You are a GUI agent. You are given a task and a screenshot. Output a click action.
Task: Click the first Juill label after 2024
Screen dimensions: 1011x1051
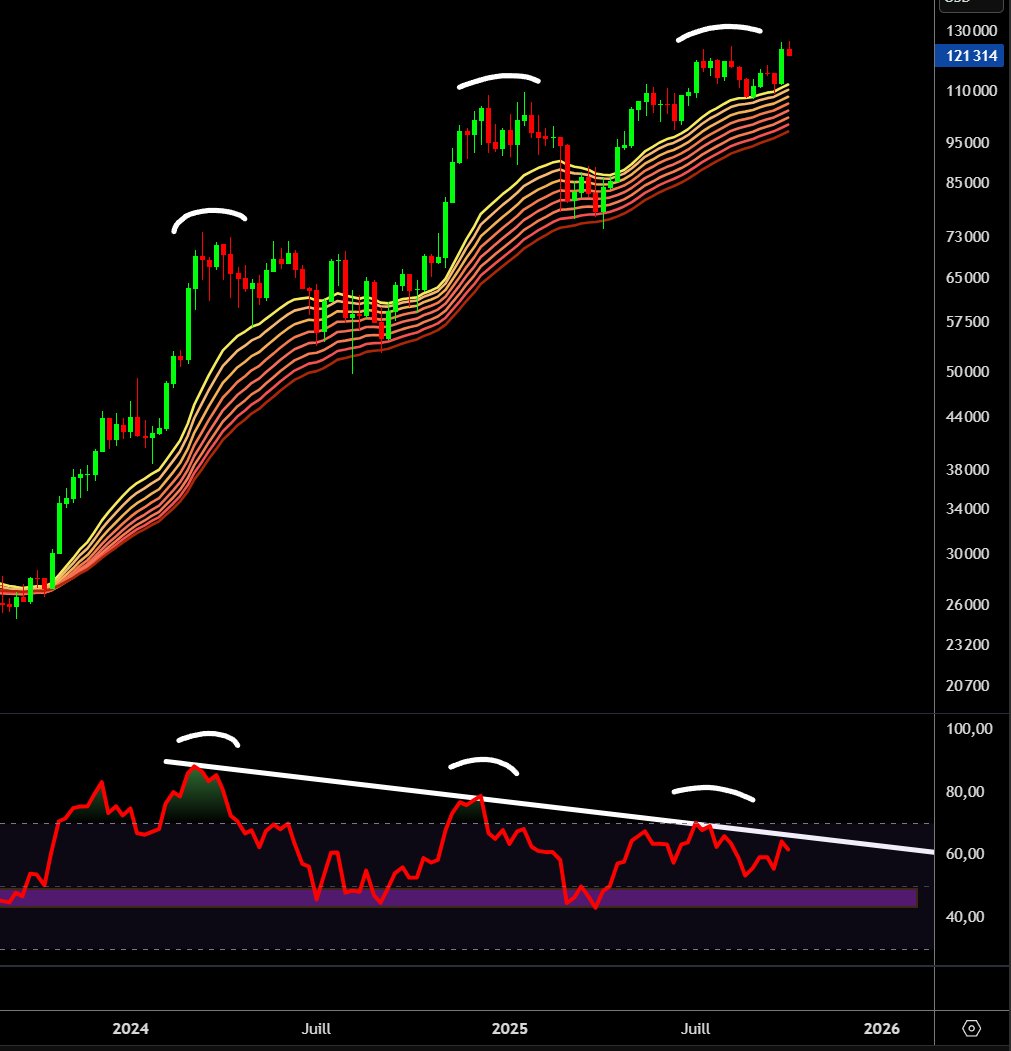(x=316, y=1028)
